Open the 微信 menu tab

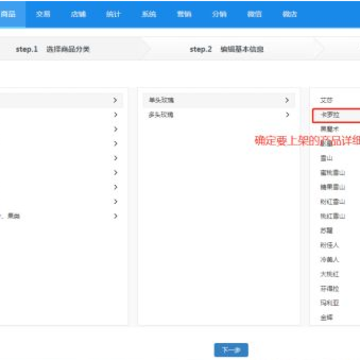pos(255,14)
